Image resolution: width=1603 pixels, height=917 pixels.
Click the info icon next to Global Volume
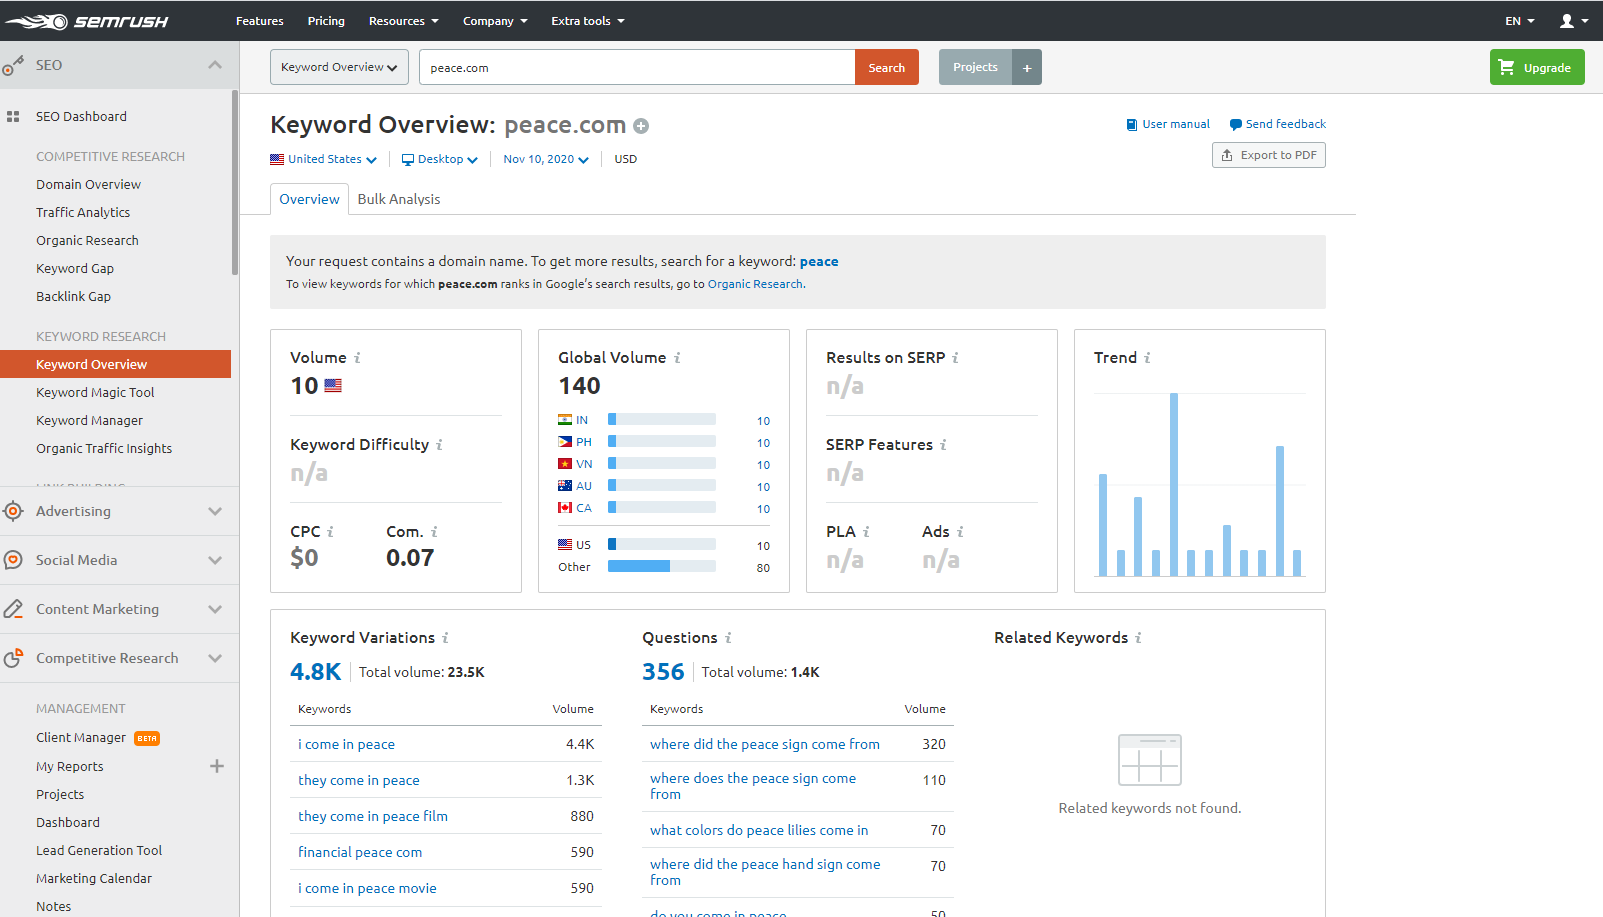[x=677, y=358]
